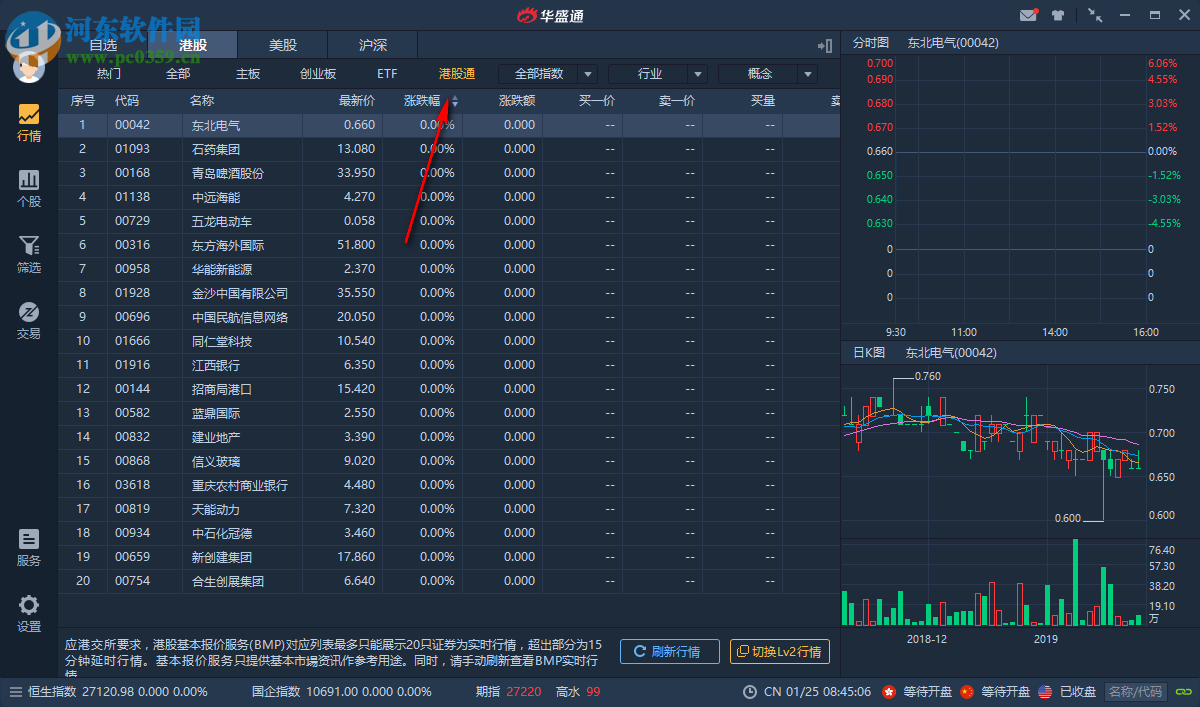Select row 中远海能
1200x707 pixels.
[449, 197]
